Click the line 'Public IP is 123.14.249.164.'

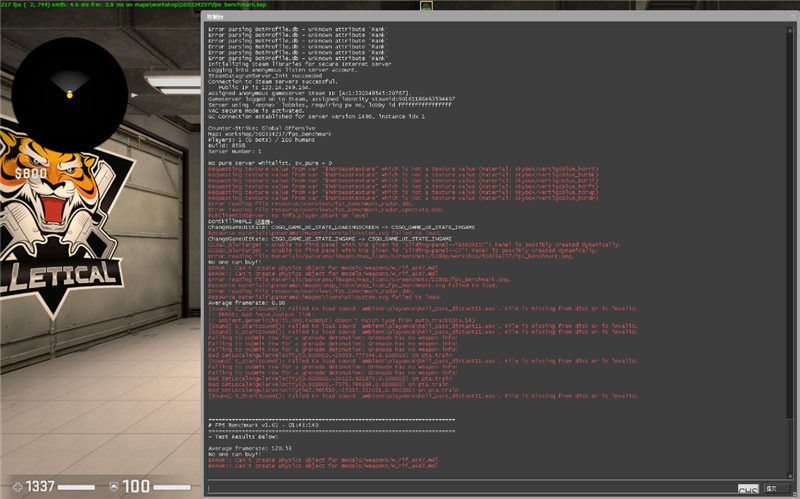click(264, 87)
